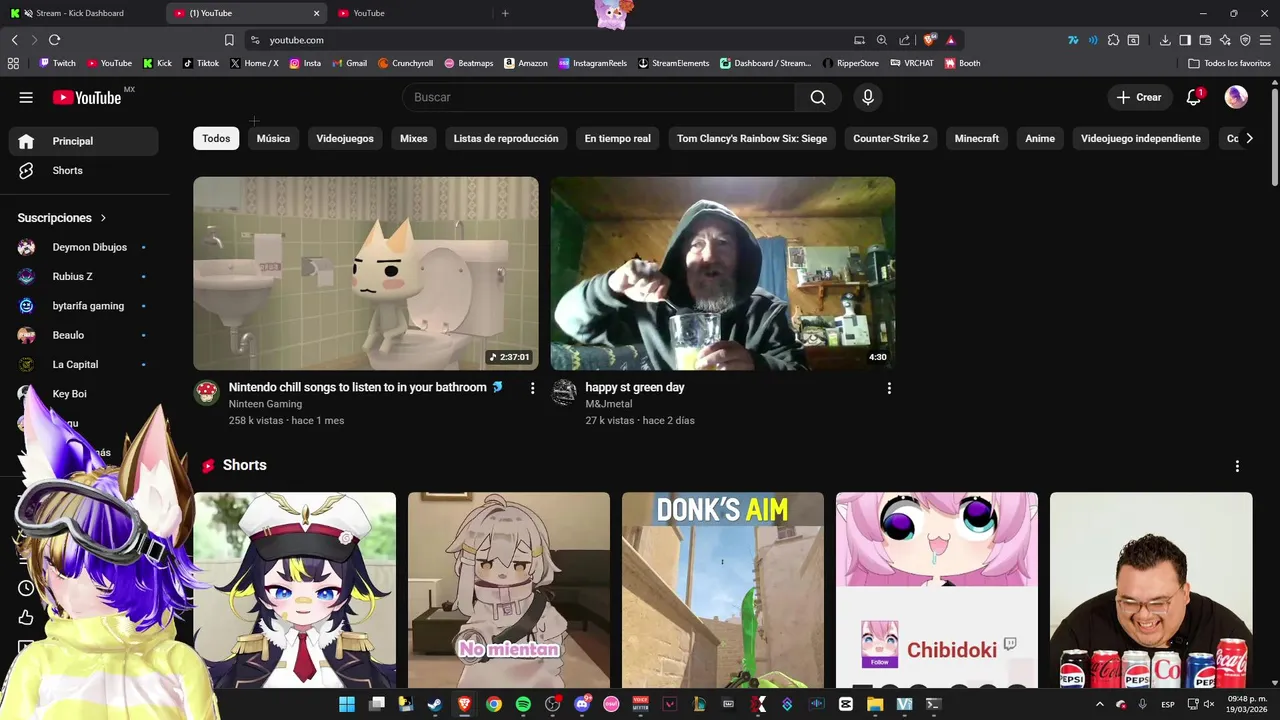Open Steam from the taskbar
Image resolution: width=1280 pixels, height=720 pixels.
[x=435, y=704]
